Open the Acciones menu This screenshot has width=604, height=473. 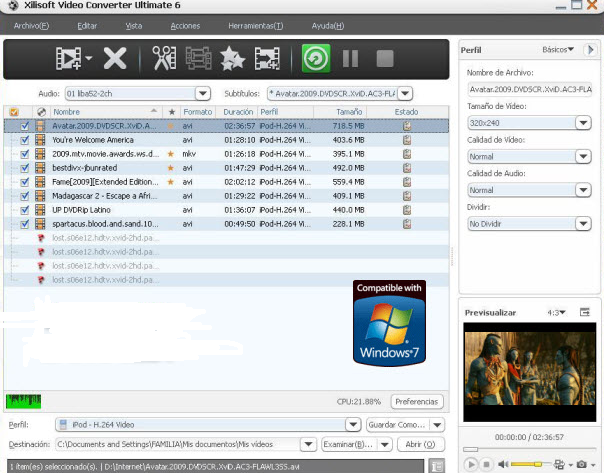coord(185,26)
